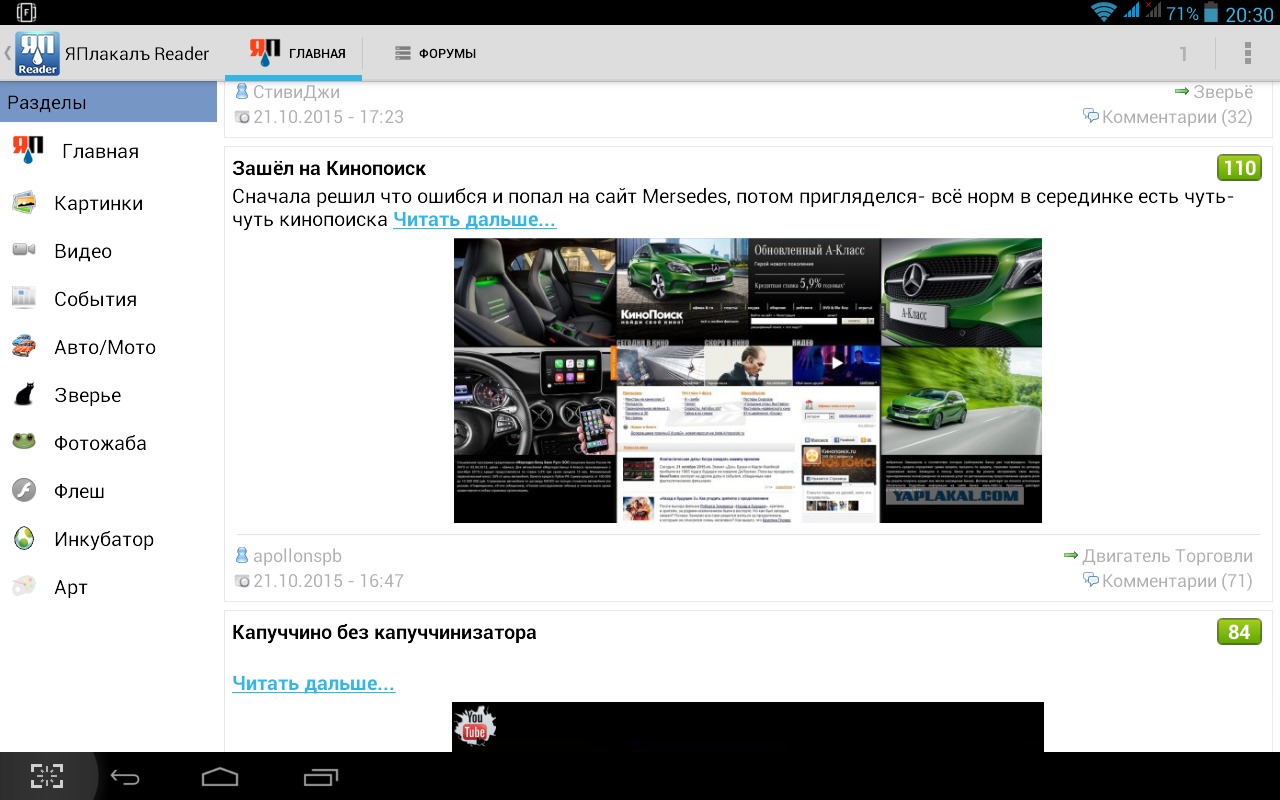This screenshot has height=800, width=1280.
Task: Tap the Android recent apps button
Action: (322, 776)
